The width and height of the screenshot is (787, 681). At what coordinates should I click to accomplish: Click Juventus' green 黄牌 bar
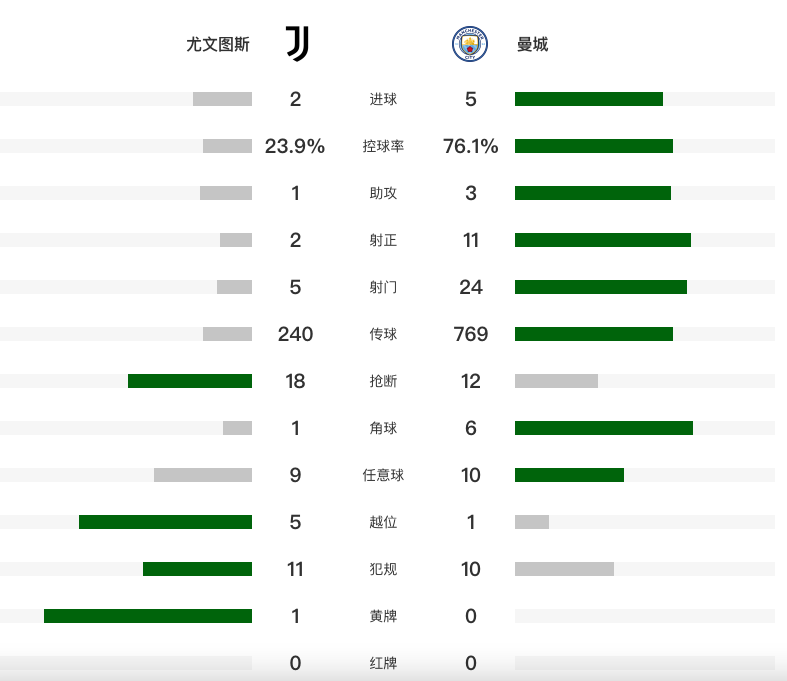(148, 616)
